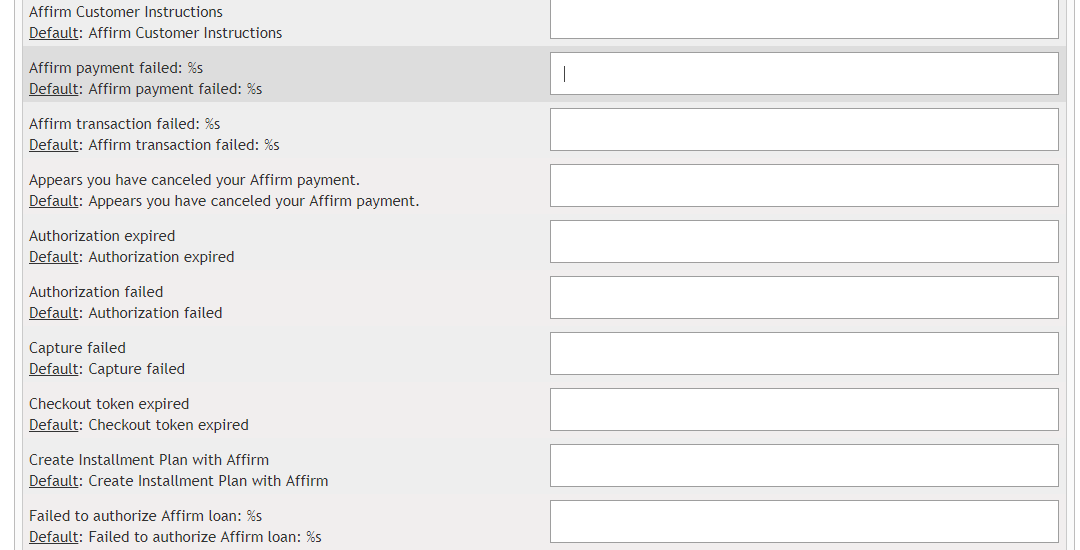Focus the Authorization failed translation field

tap(804, 298)
